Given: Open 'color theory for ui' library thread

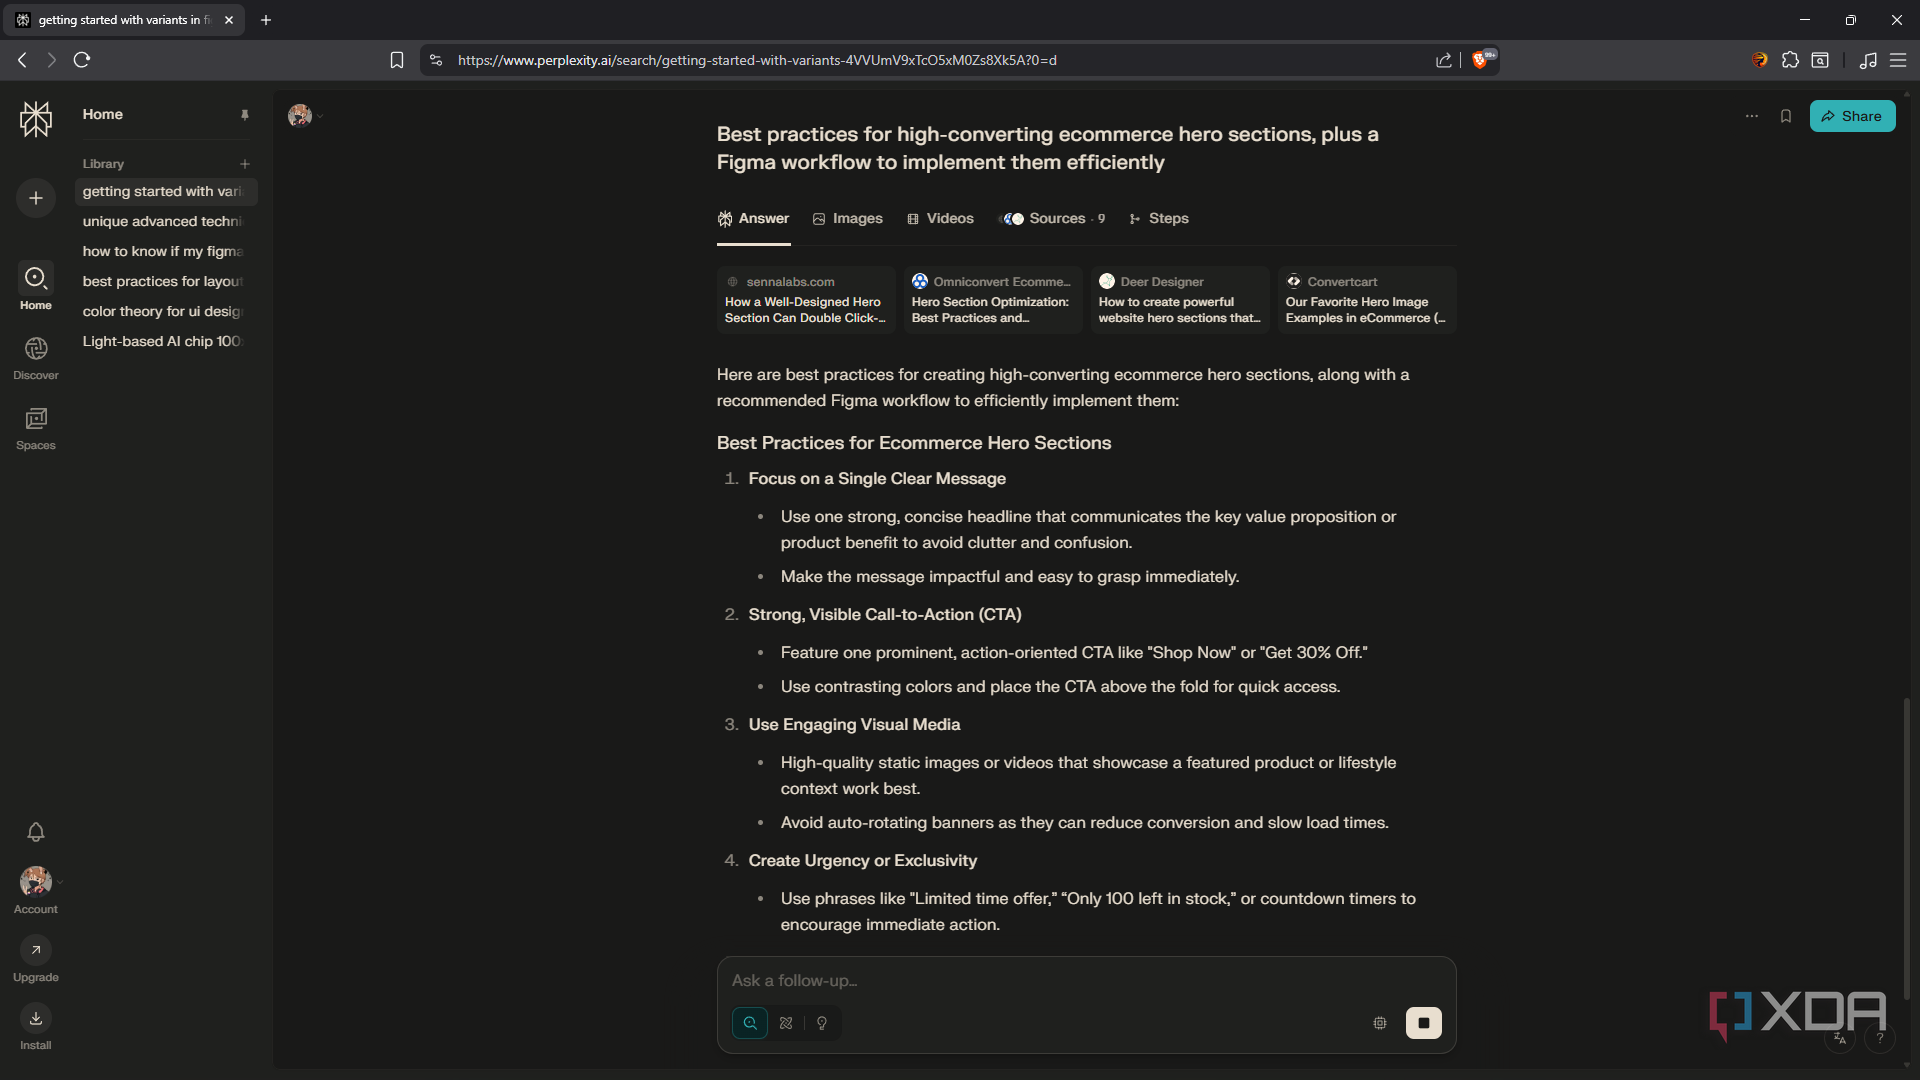Looking at the screenshot, I should pyautogui.click(x=164, y=312).
